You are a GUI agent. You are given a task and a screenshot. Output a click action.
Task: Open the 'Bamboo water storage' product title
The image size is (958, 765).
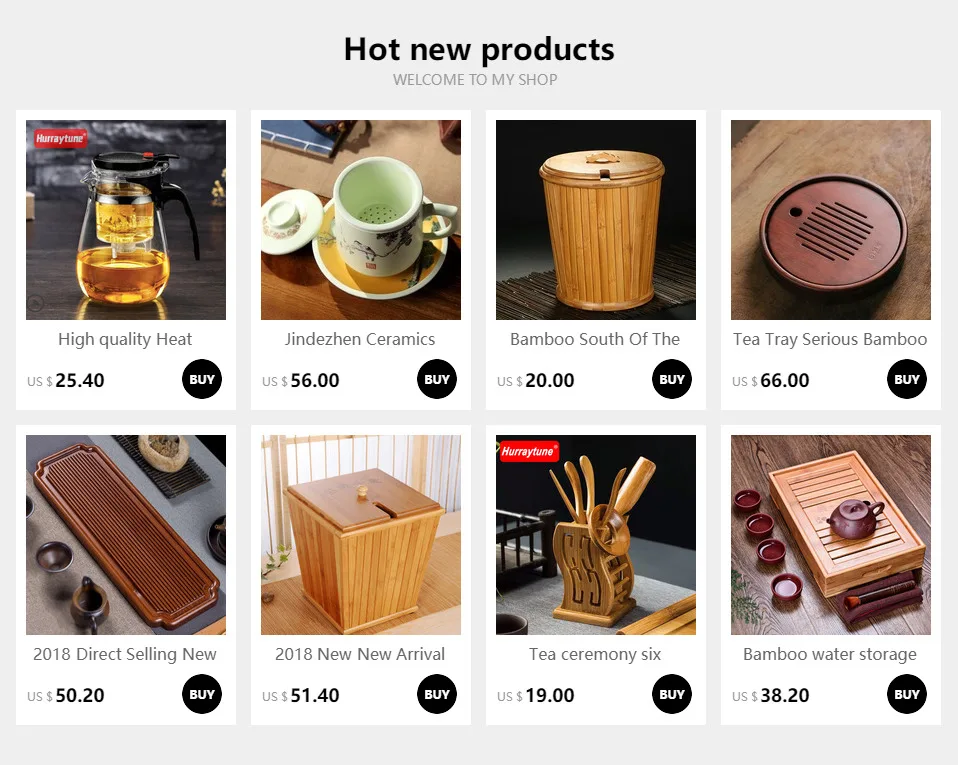830,654
